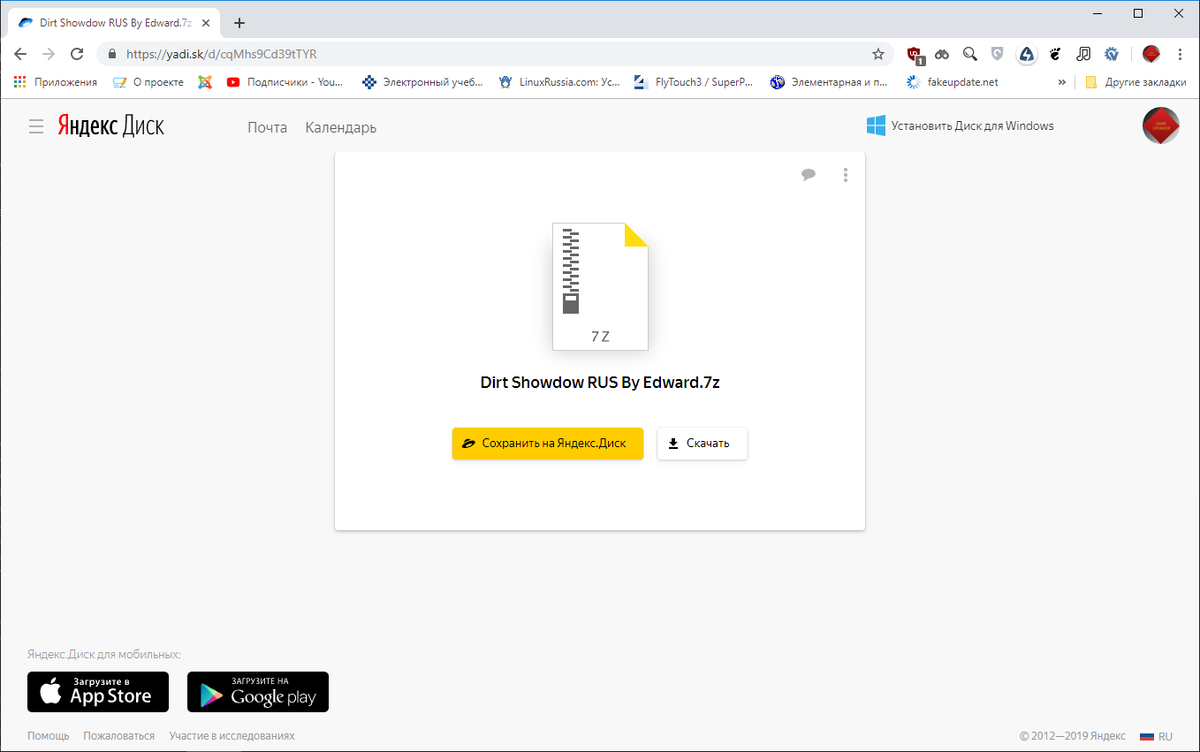Click the 7Z archive file thumbnail
The height and width of the screenshot is (752, 1200).
(x=600, y=286)
